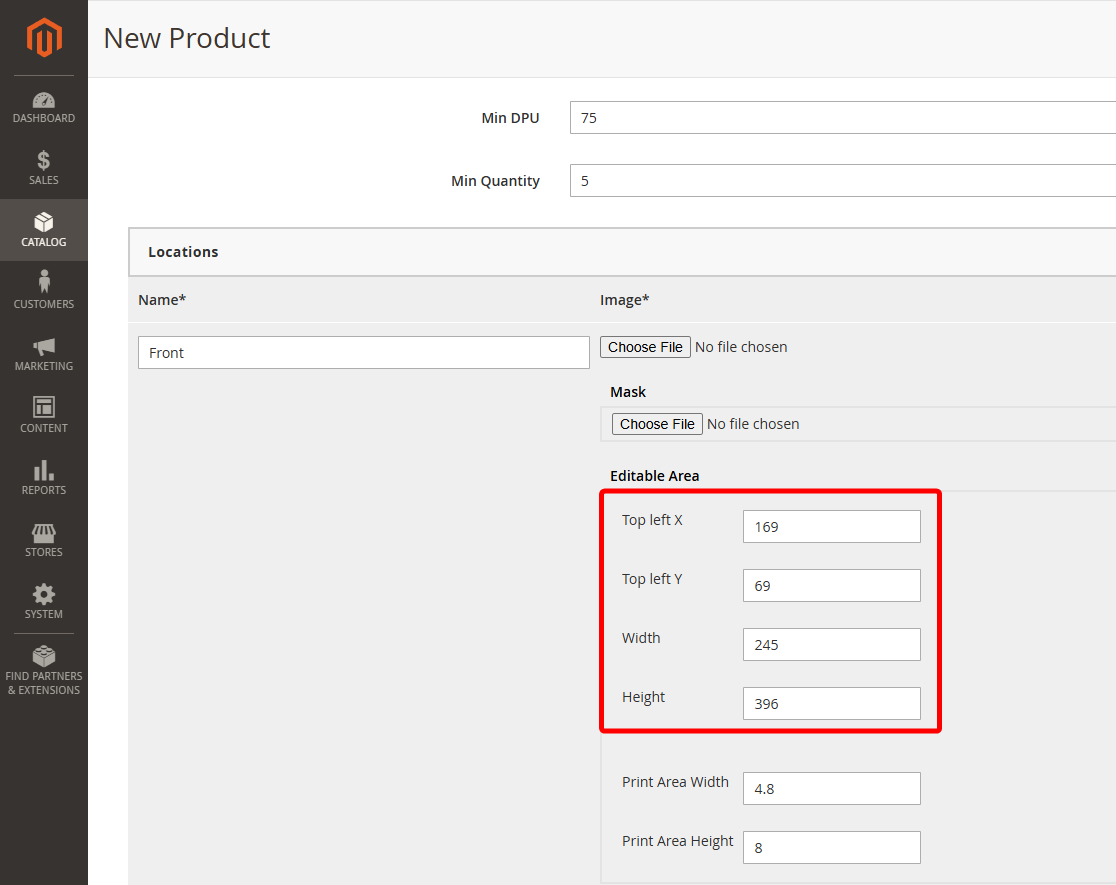Open the System menu

43,601
